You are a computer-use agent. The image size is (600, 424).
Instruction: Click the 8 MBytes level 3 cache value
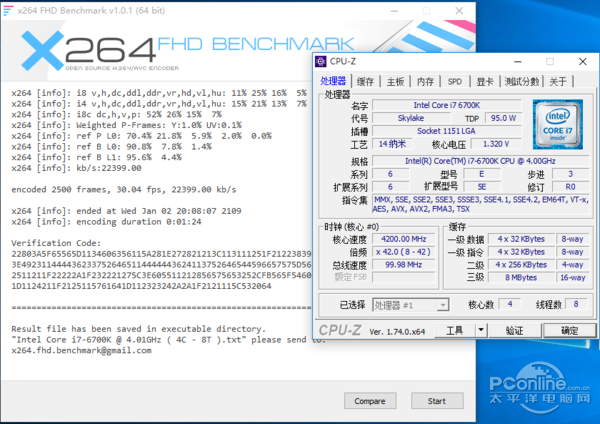(x=521, y=277)
